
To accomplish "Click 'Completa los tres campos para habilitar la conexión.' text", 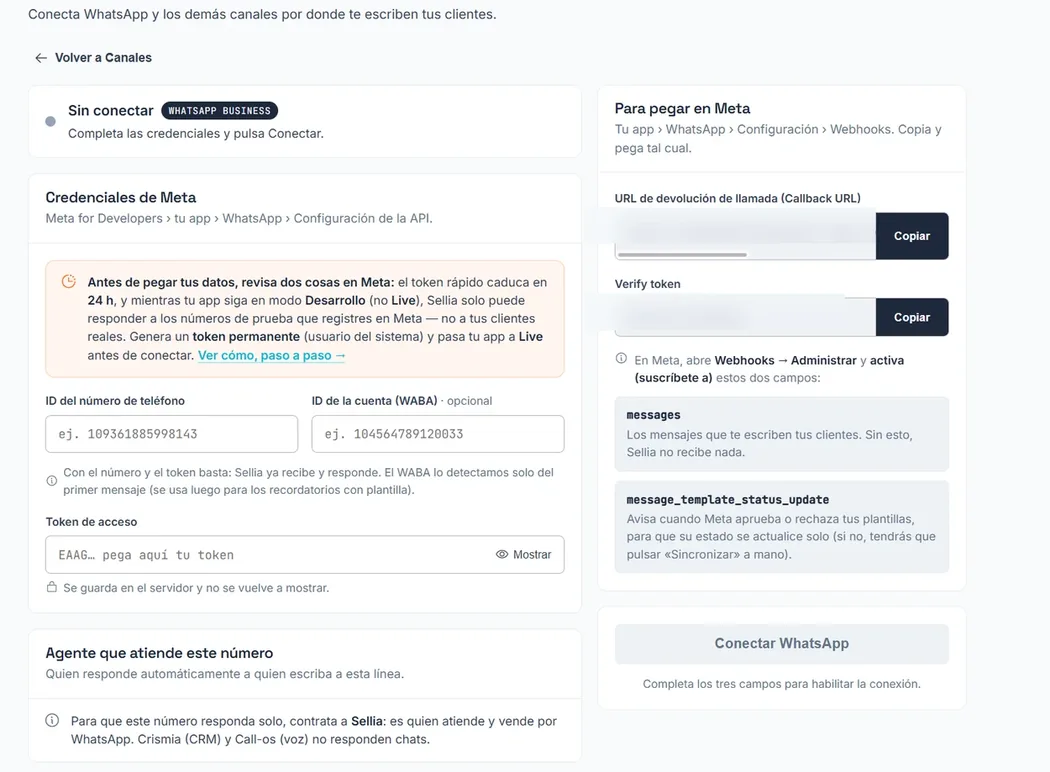I will (x=781, y=684).
